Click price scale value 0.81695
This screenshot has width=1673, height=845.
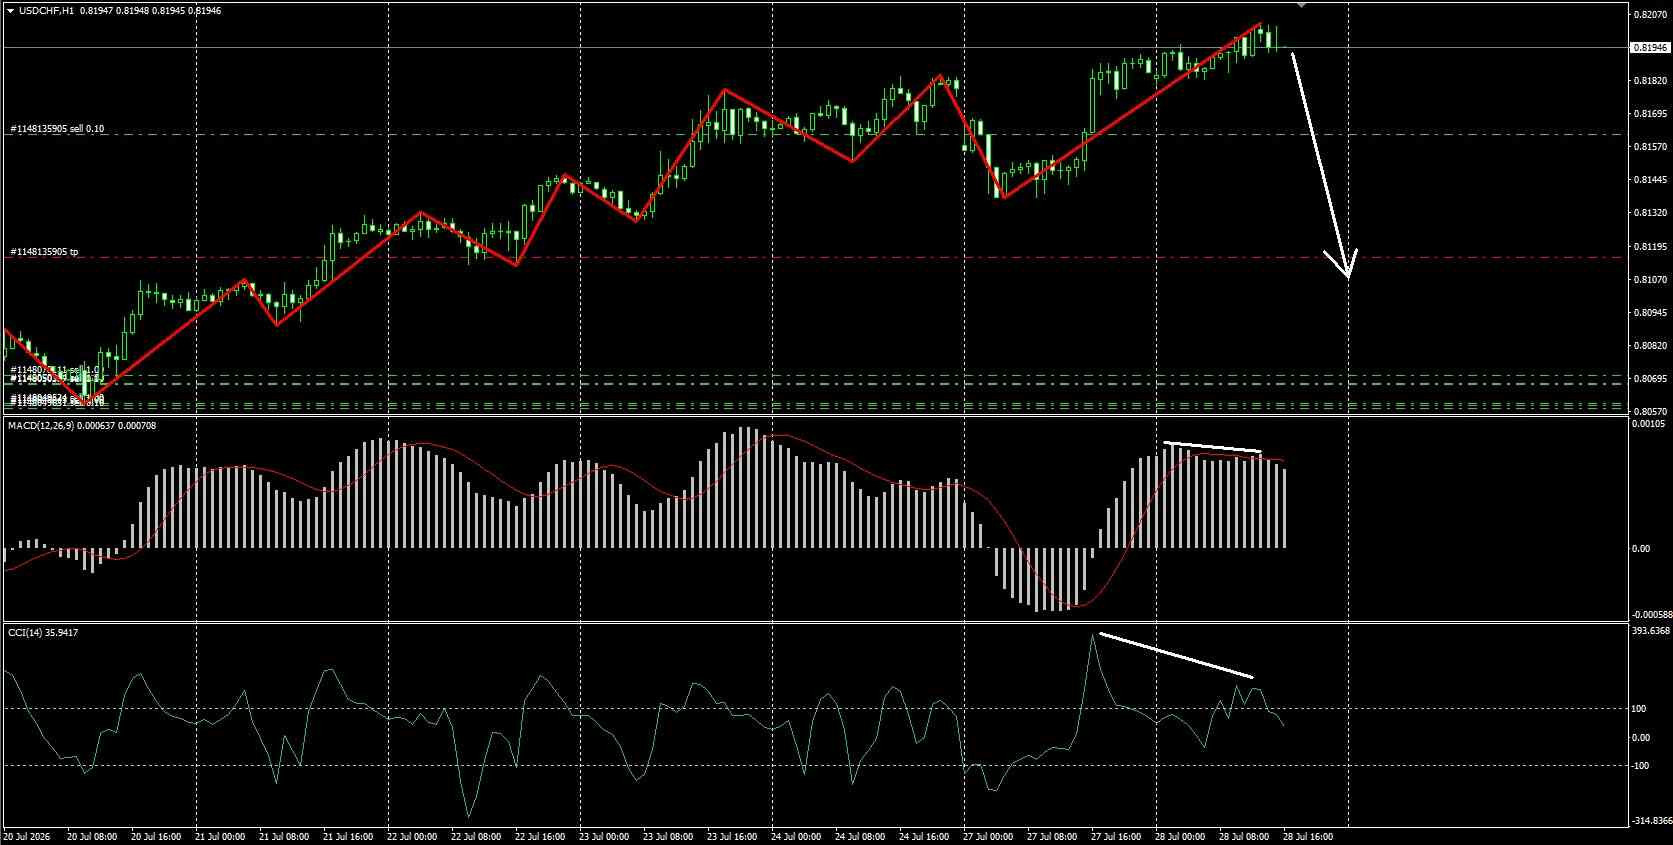1650,114
